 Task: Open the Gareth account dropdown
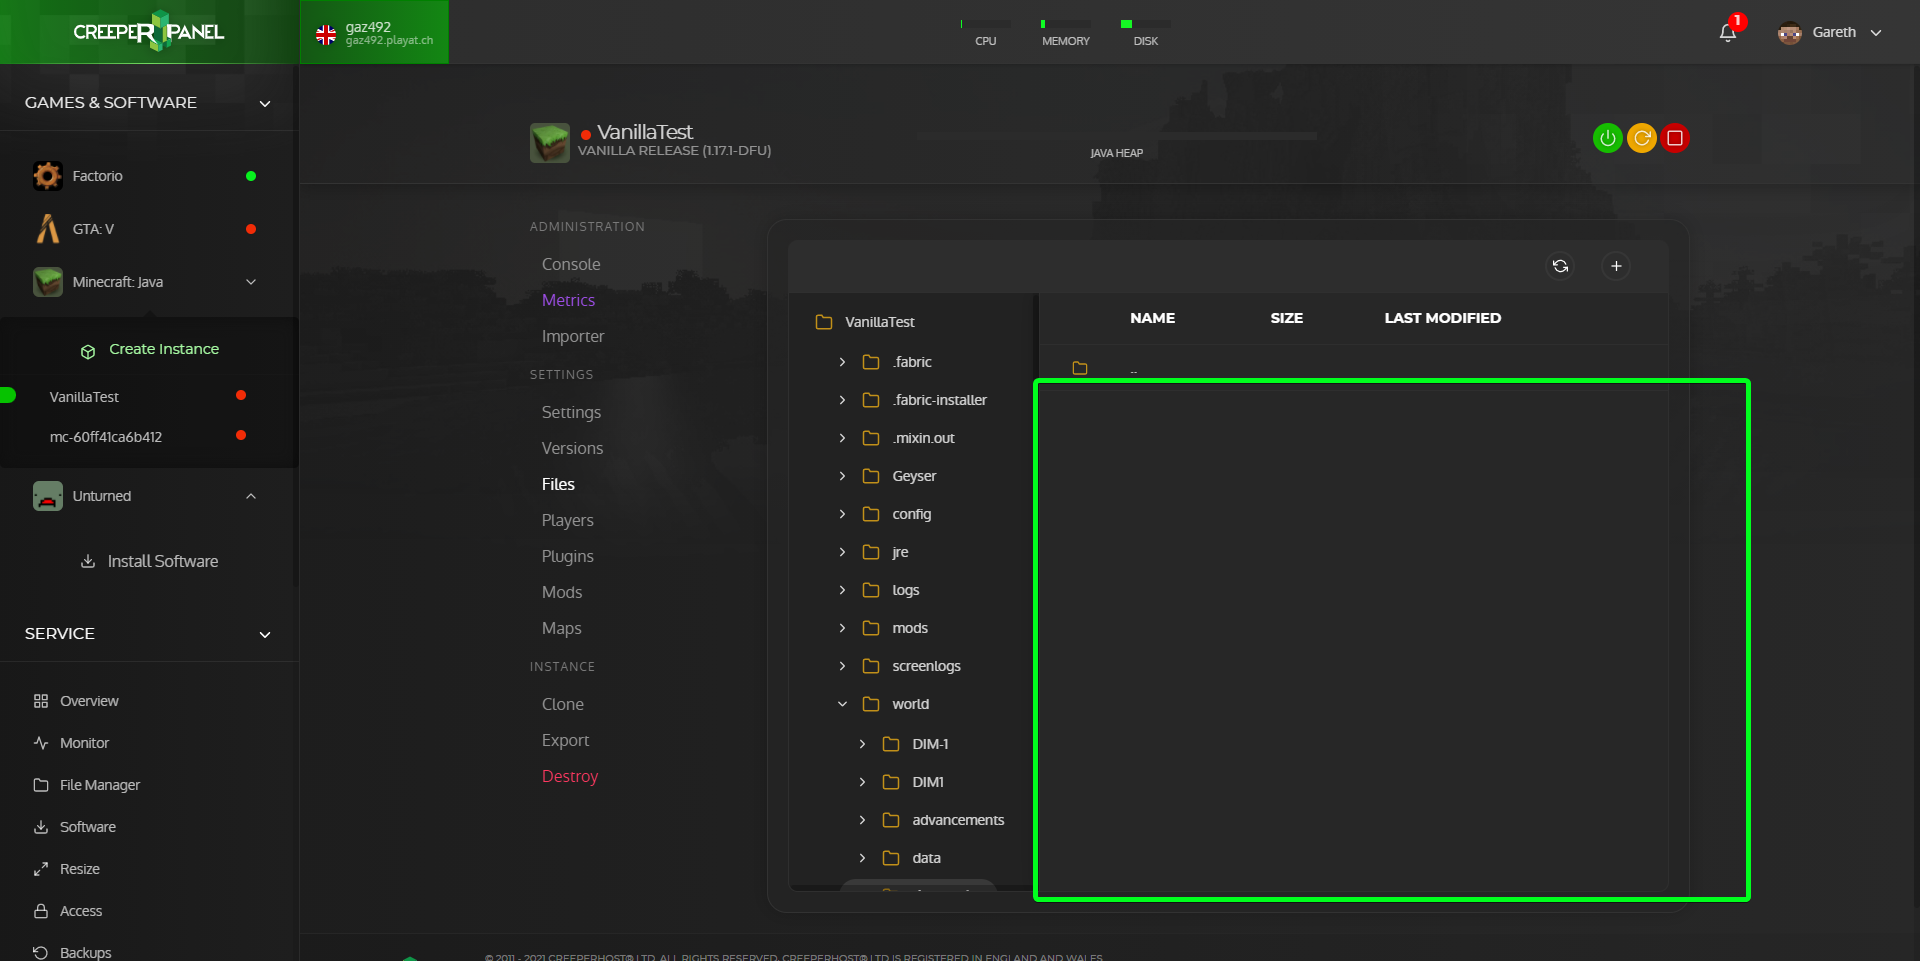click(1876, 33)
